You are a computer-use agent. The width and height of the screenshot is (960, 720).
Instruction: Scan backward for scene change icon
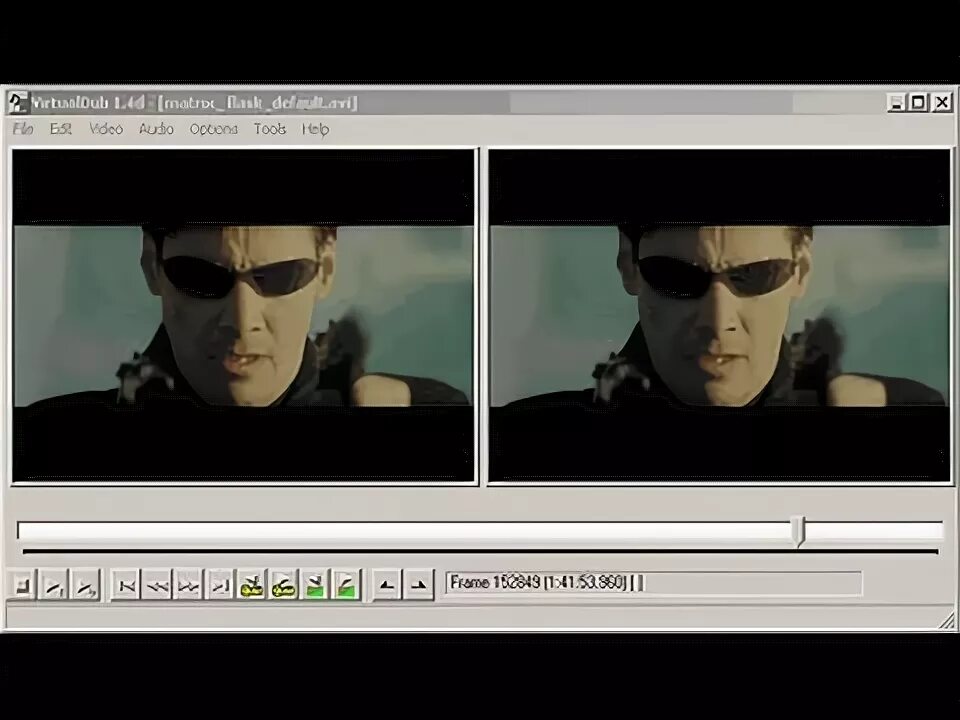tap(315, 586)
